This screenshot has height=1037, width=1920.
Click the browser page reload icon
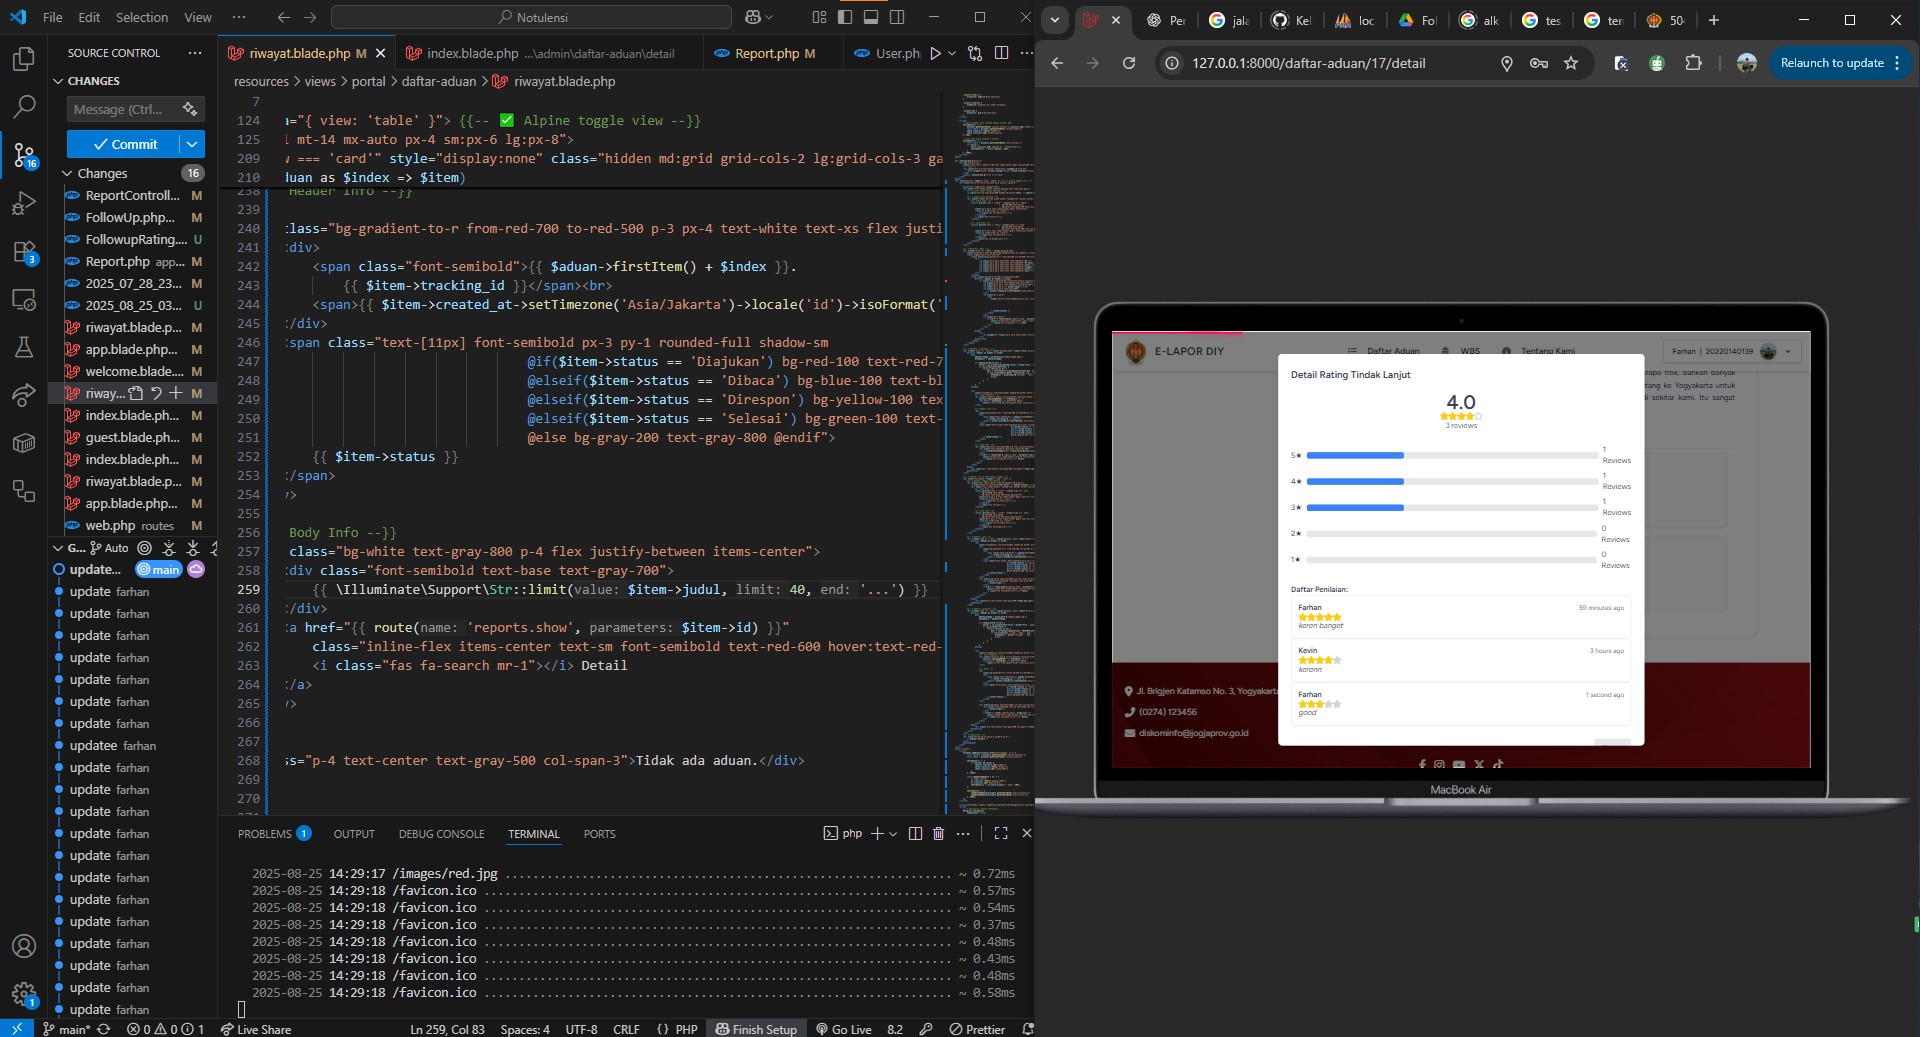pyautogui.click(x=1129, y=63)
